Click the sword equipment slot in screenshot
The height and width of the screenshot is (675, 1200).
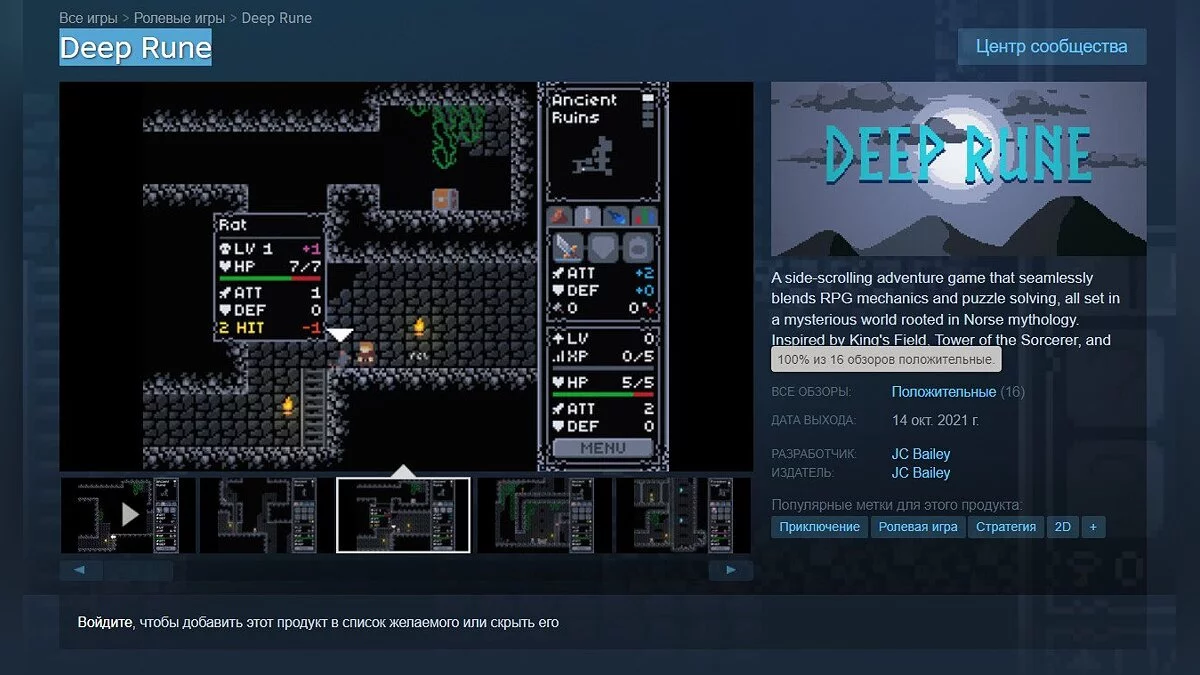coord(568,246)
